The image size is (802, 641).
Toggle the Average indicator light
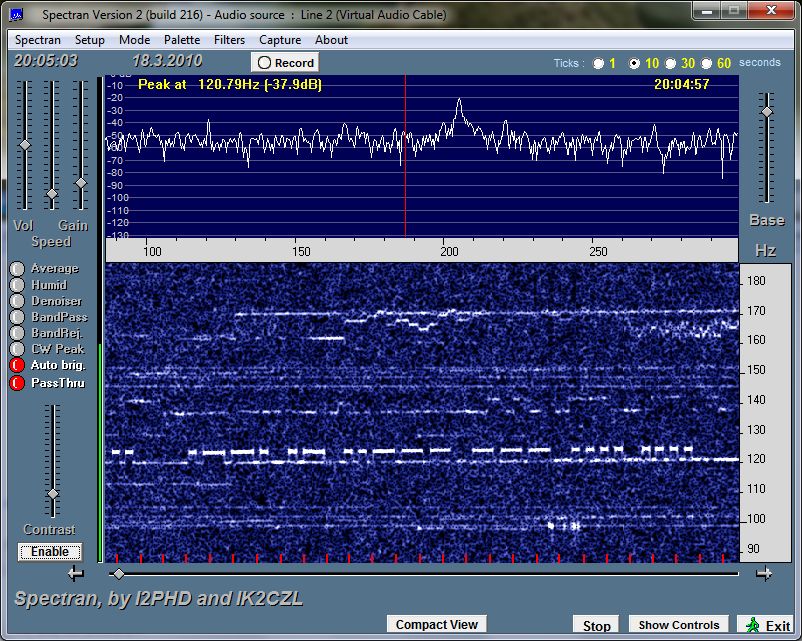coord(17,269)
